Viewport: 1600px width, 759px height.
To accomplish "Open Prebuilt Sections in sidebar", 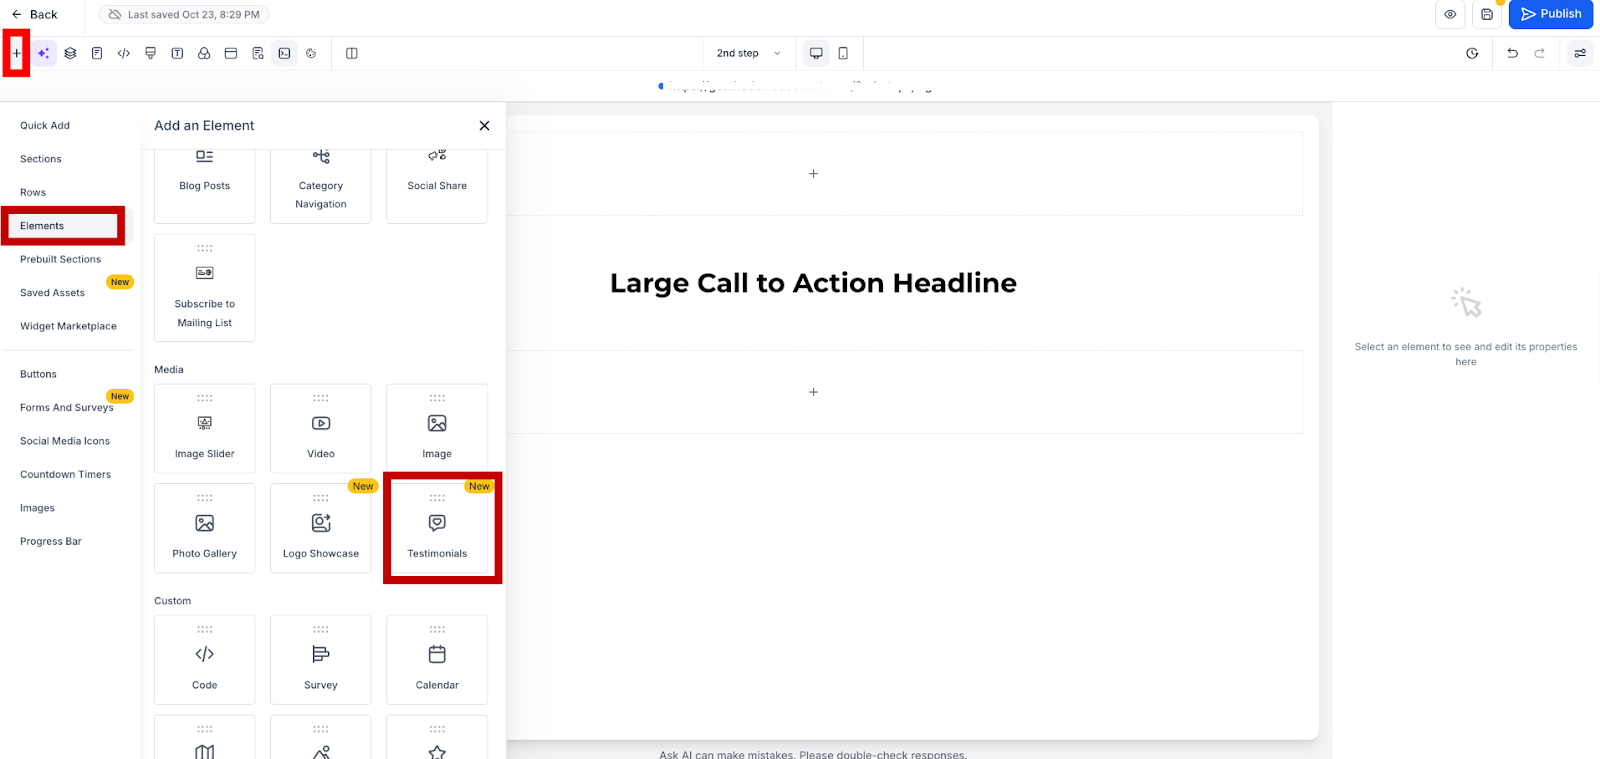I will [x=60, y=260].
